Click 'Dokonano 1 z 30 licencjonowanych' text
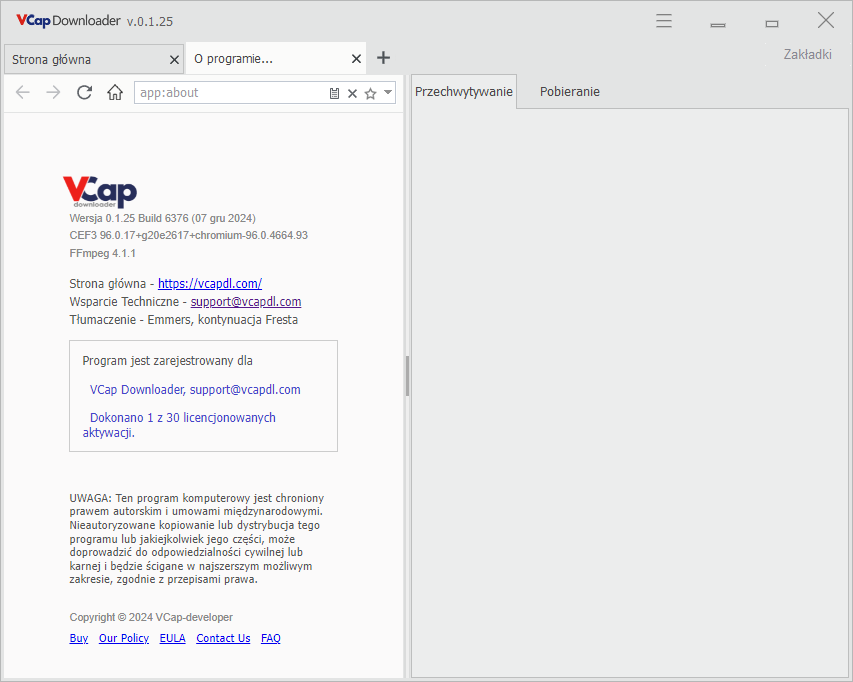This screenshot has height=682, width=853. 183,418
